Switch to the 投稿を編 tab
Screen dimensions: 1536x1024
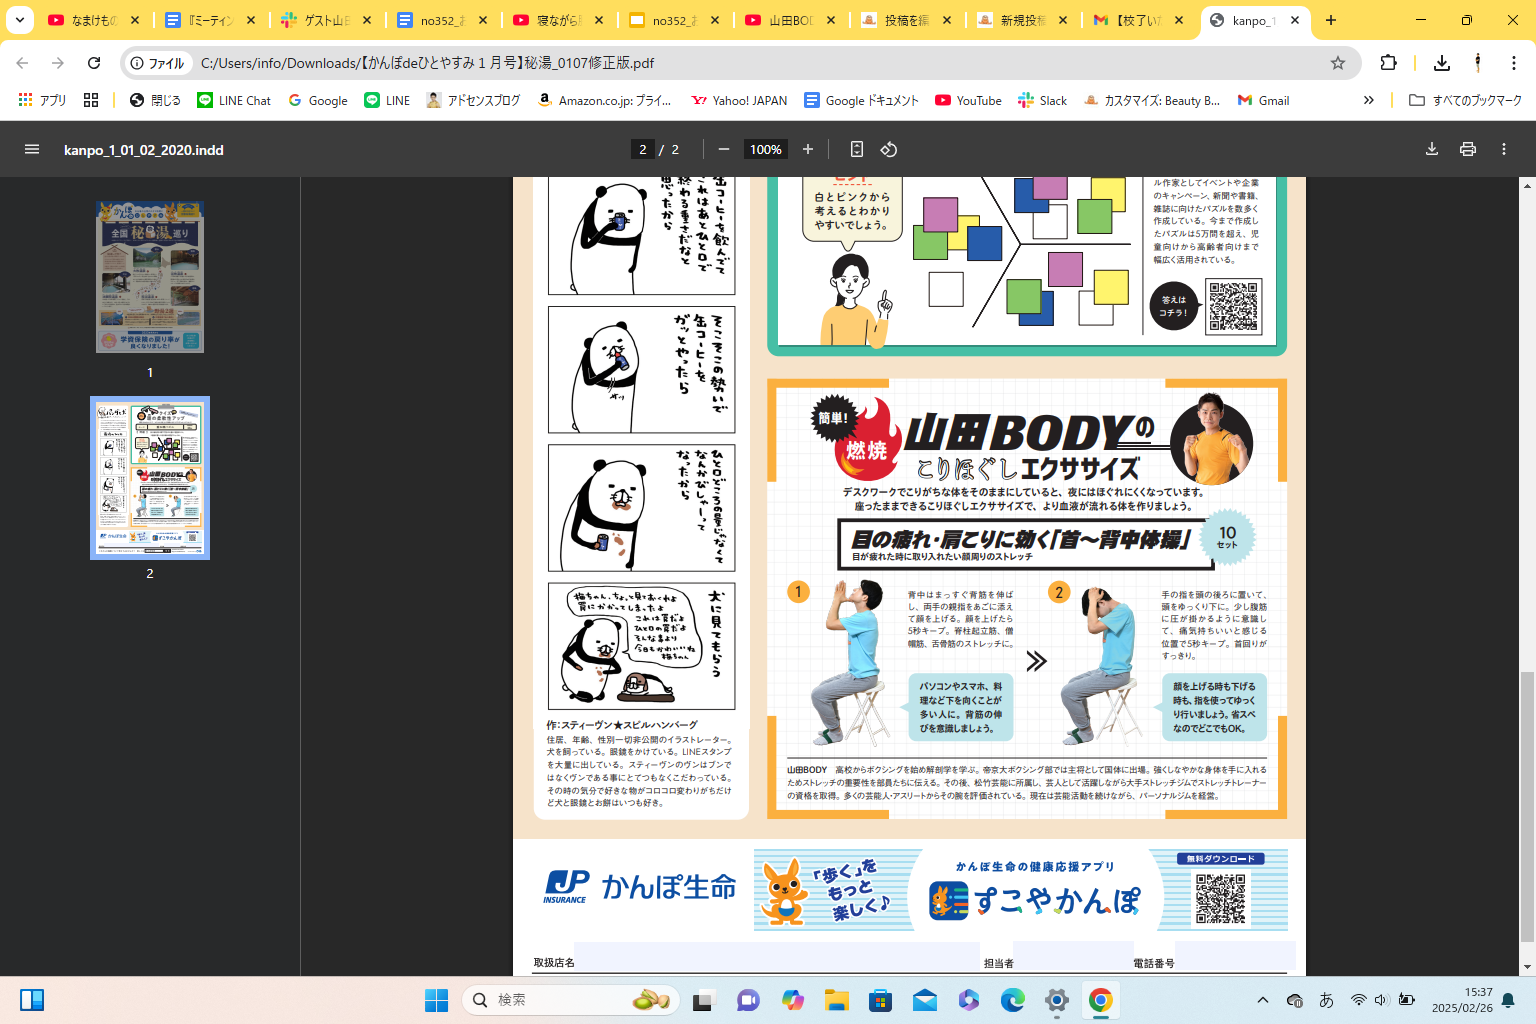906,20
